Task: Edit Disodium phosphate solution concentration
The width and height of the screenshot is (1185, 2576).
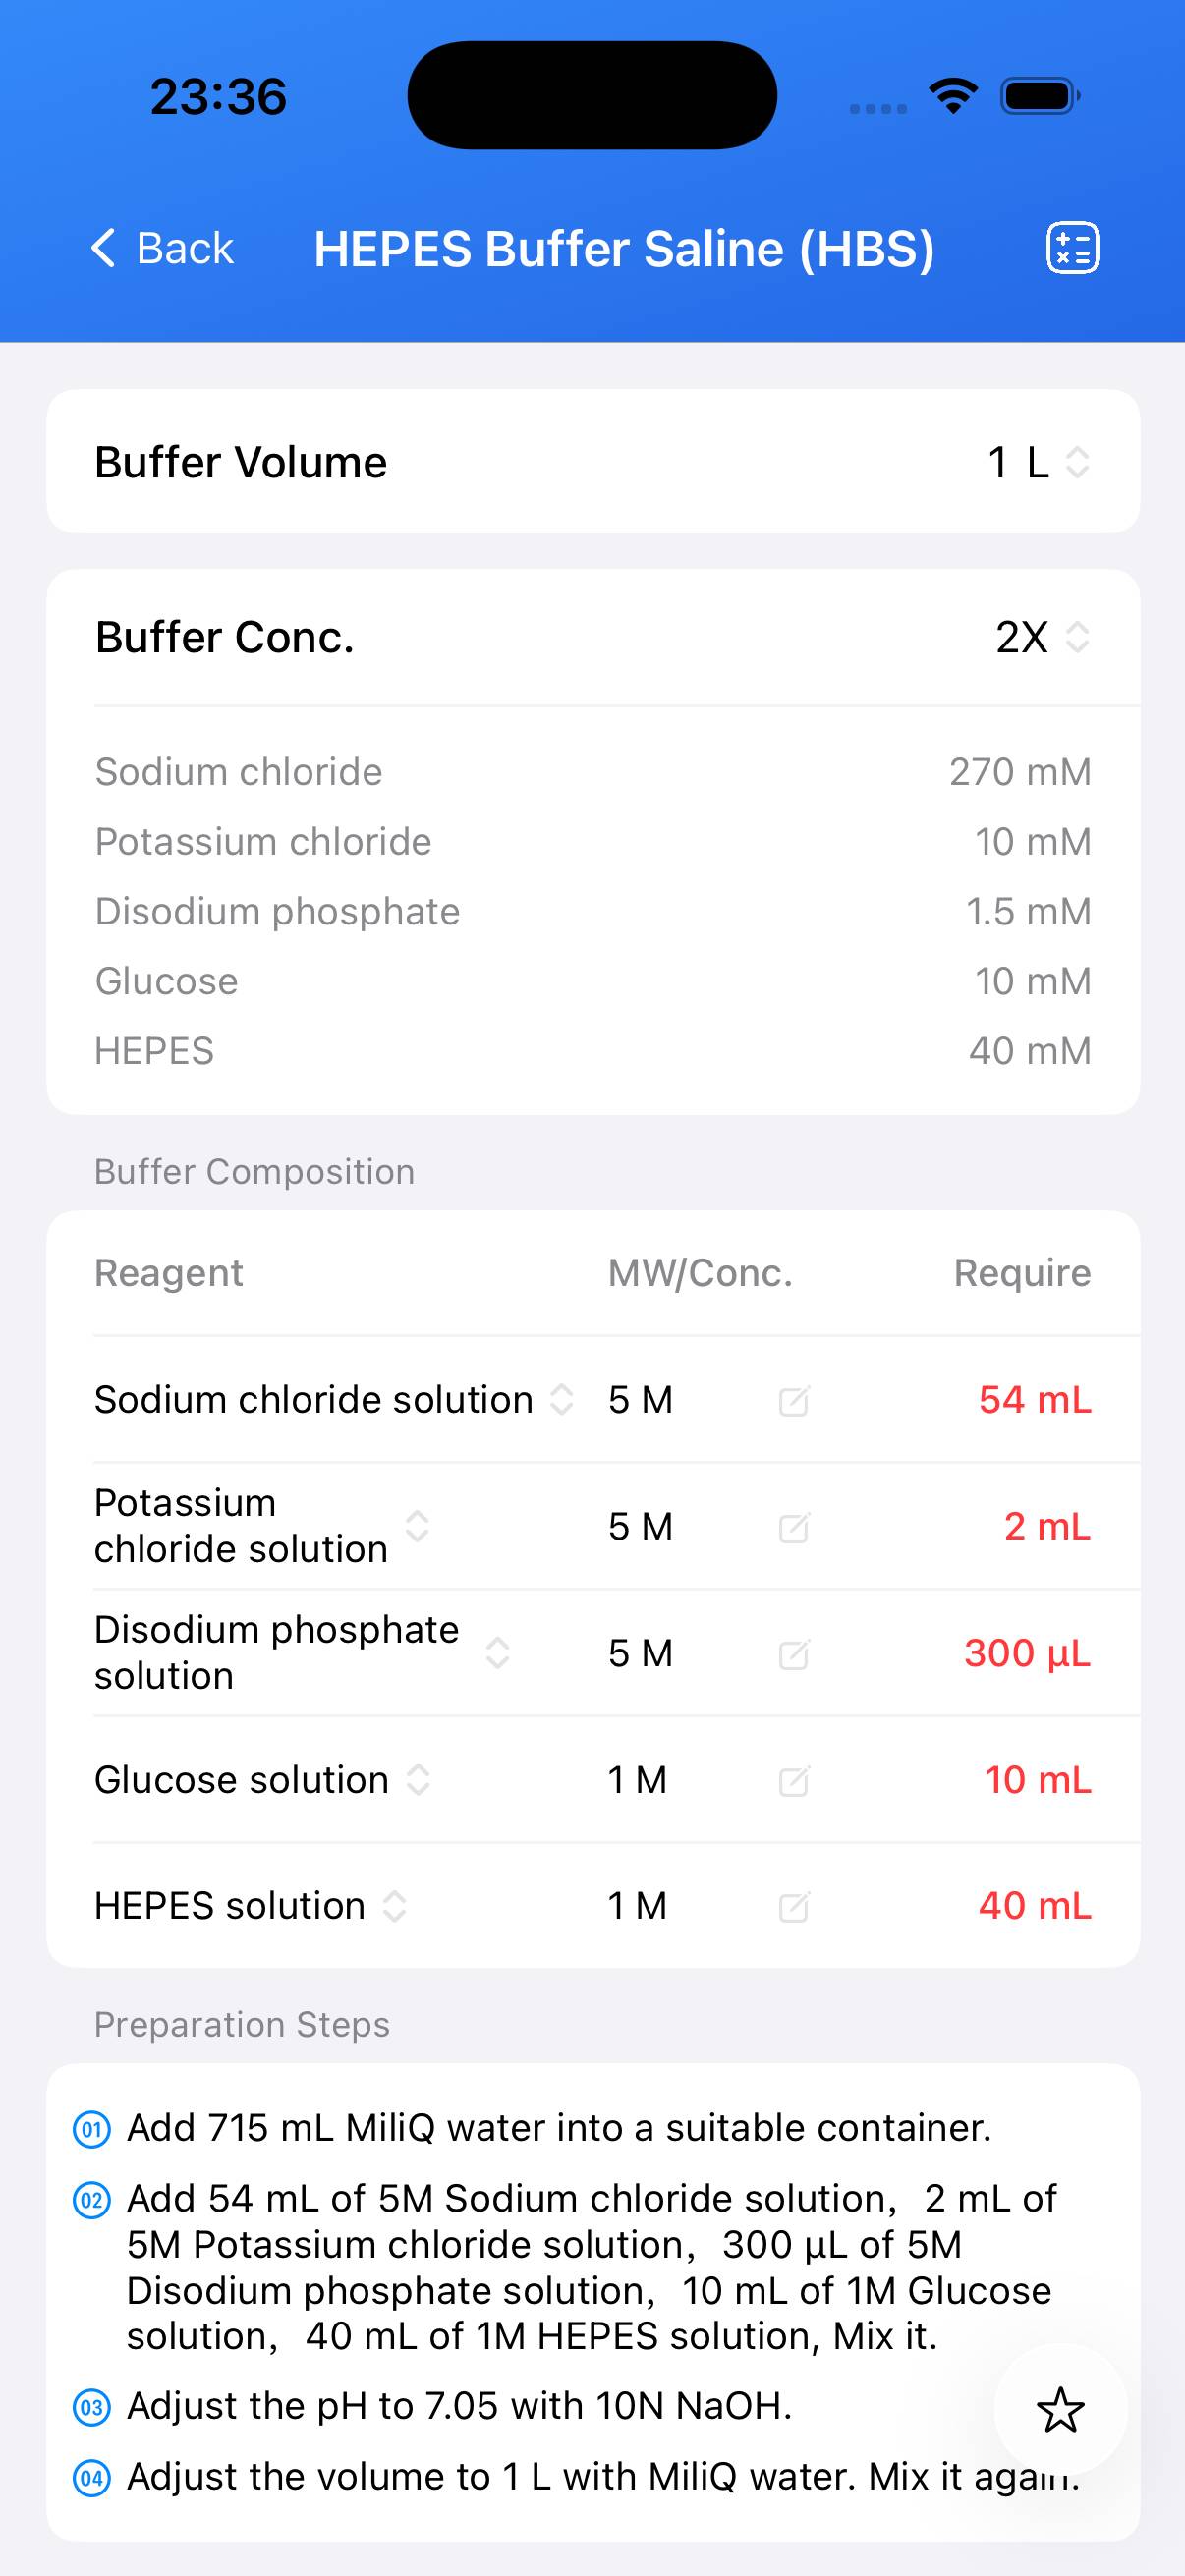Action: click(793, 1655)
